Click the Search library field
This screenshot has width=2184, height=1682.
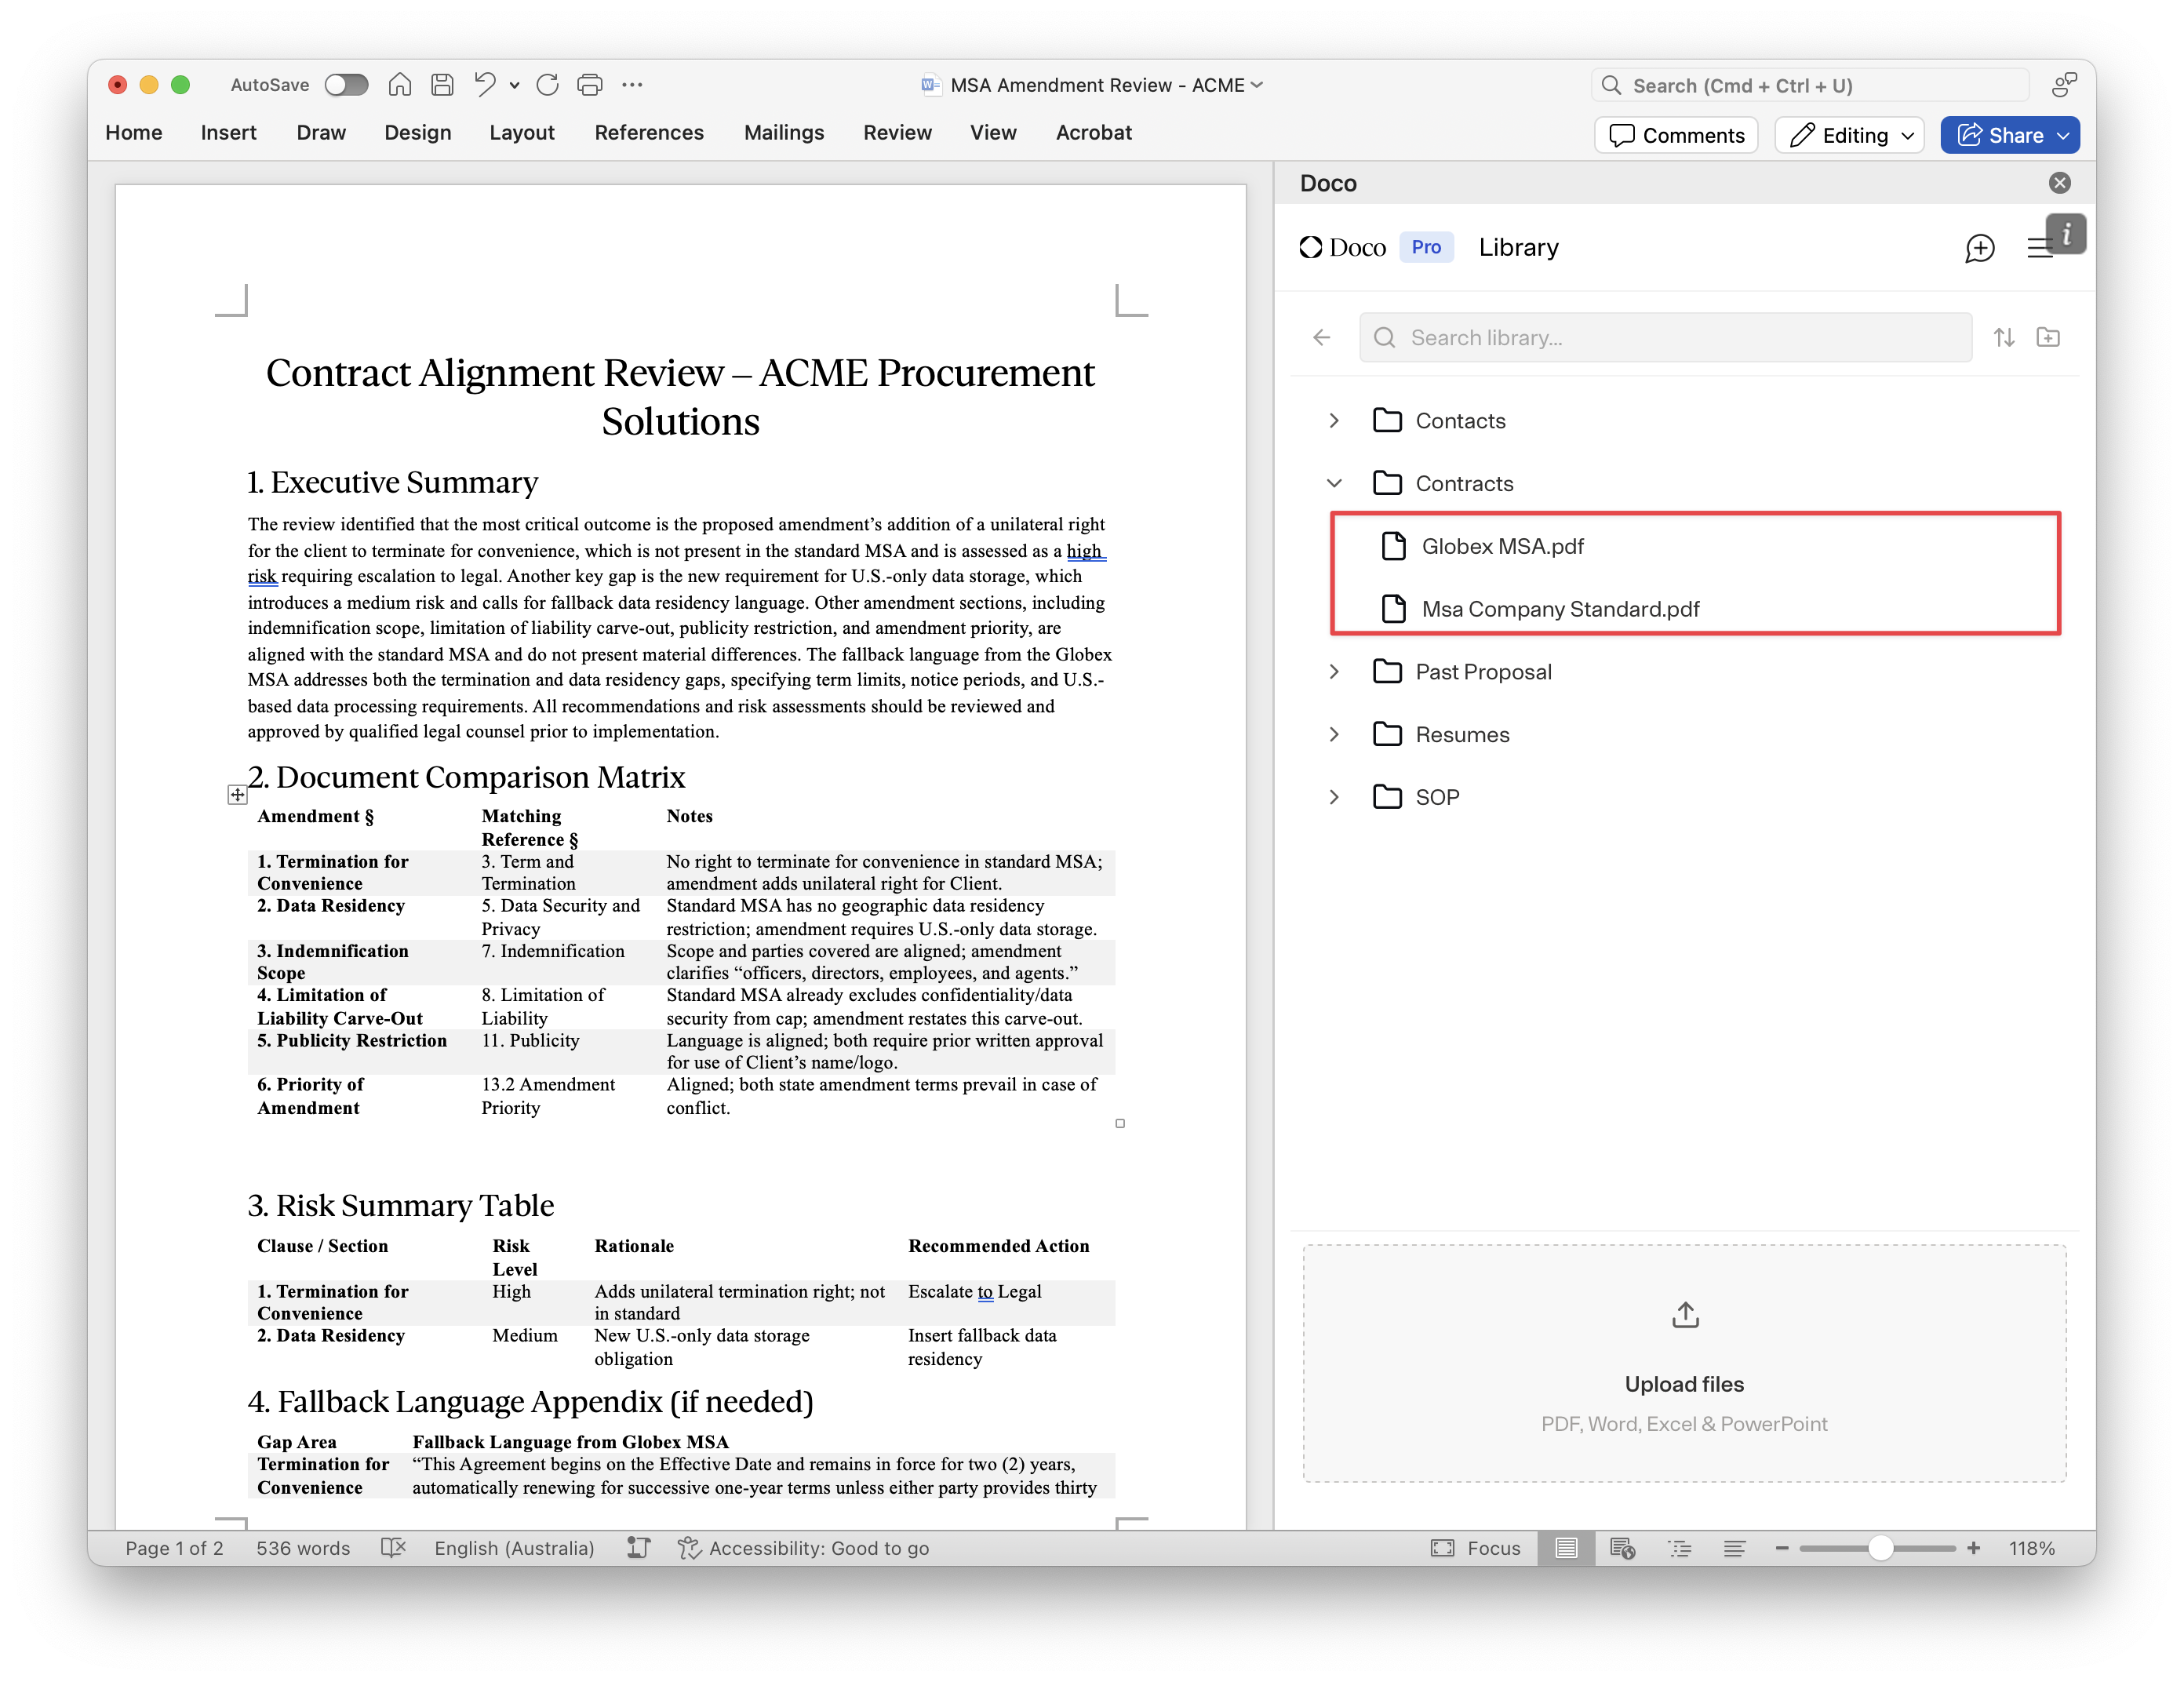(1666, 338)
